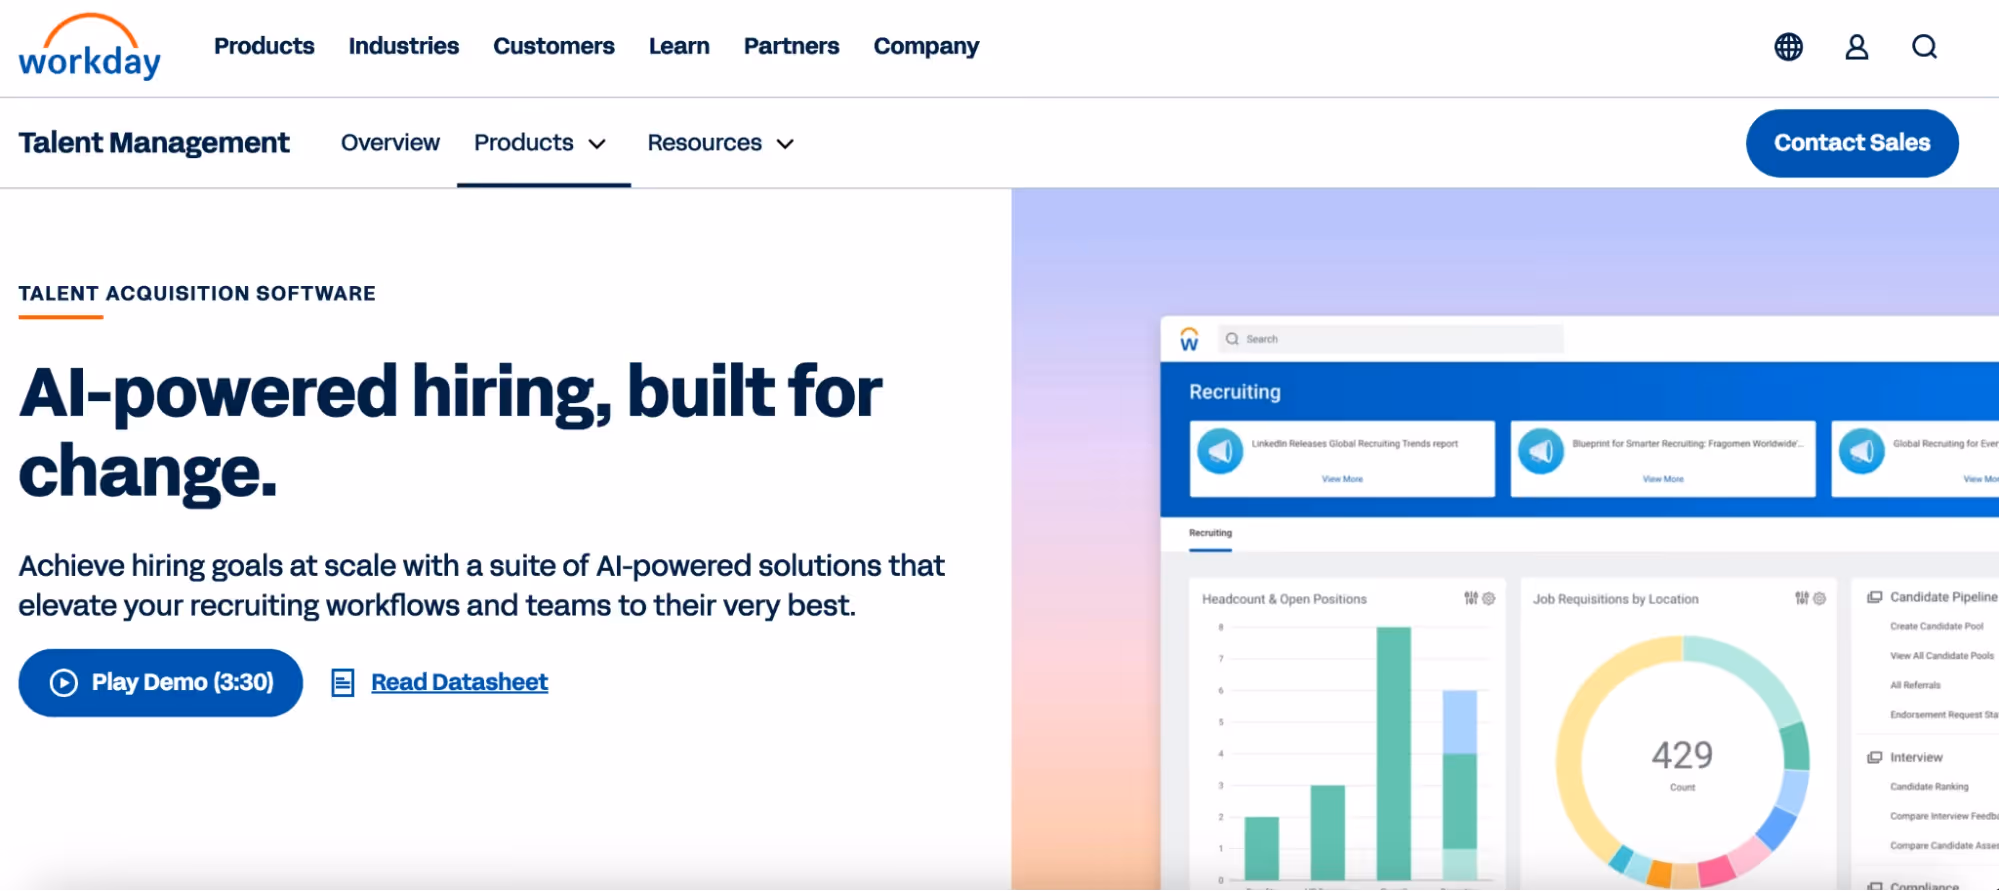Open the Learn menu
This screenshot has width=1999, height=891.
[x=679, y=46]
